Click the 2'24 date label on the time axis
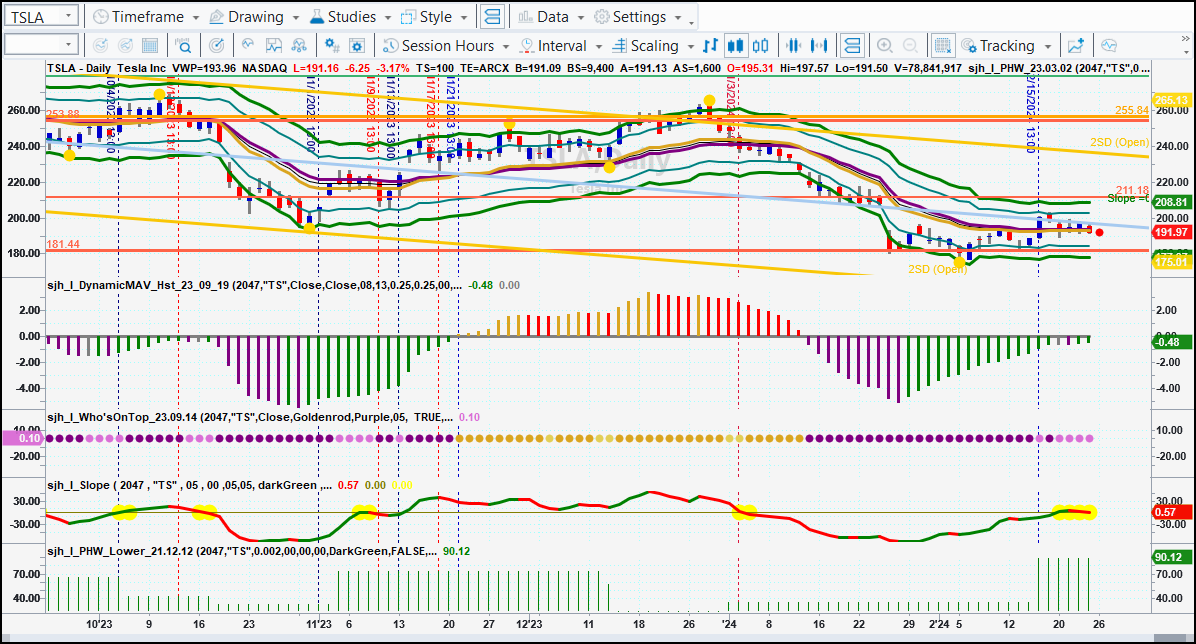 [x=938, y=624]
